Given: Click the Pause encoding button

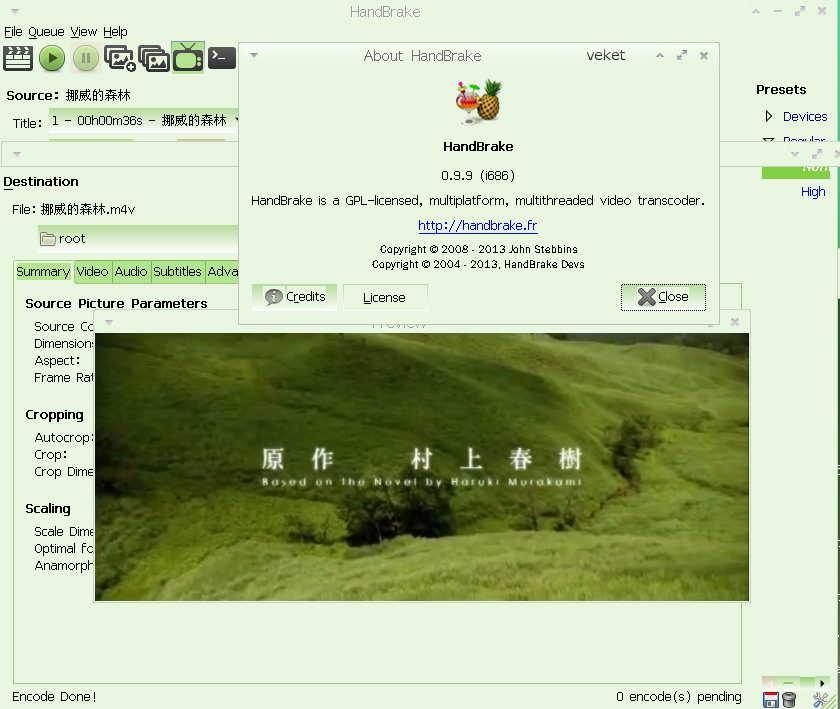Looking at the screenshot, I should (x=86, y=58).
